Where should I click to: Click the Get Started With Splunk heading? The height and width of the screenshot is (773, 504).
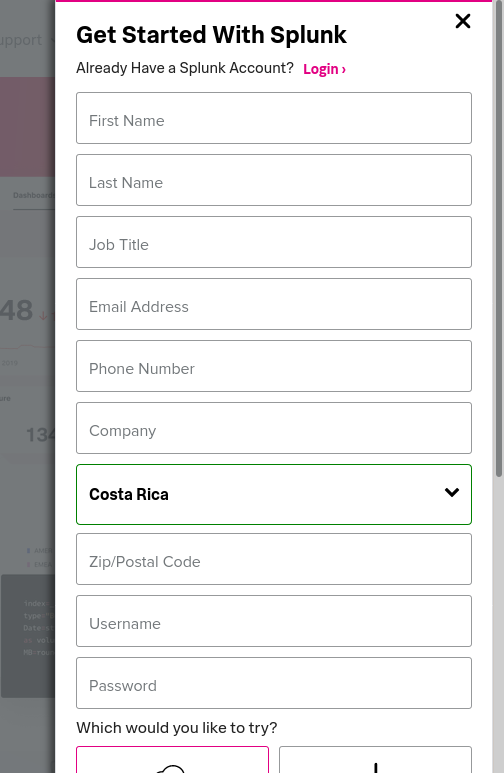(x=211, y=35)
